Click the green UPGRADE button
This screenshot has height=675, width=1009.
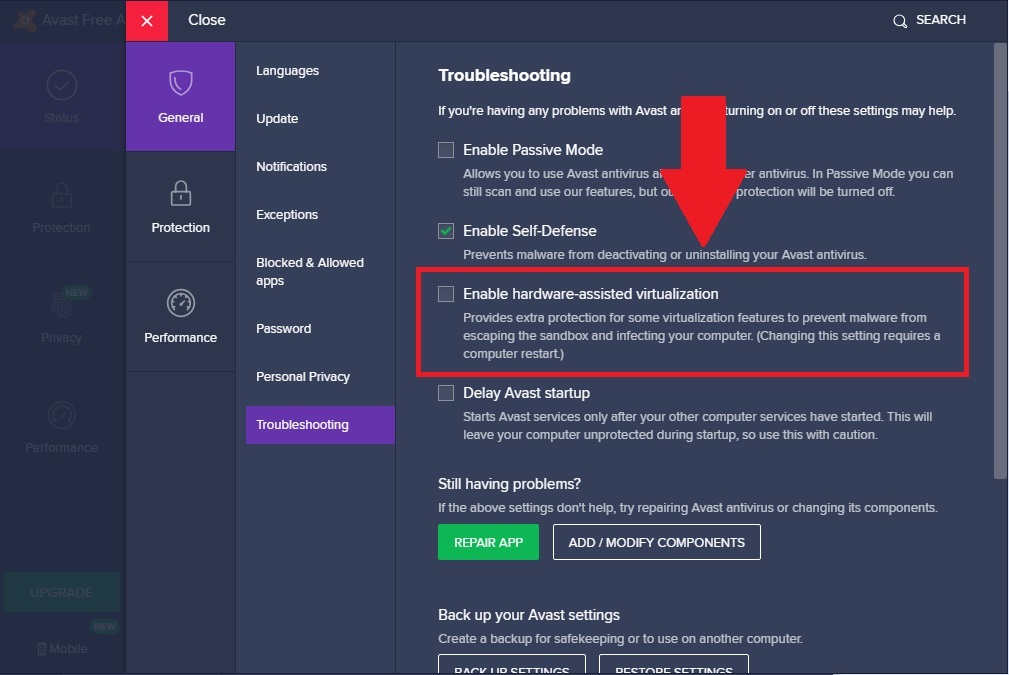pos(61,592)
